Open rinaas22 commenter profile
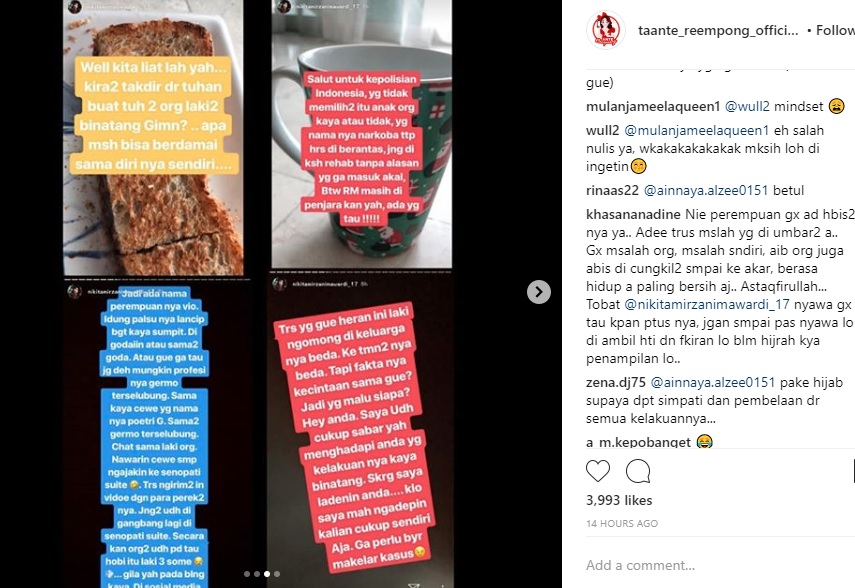The width and height of the screenshot is (855, 588). click(612, 190)
